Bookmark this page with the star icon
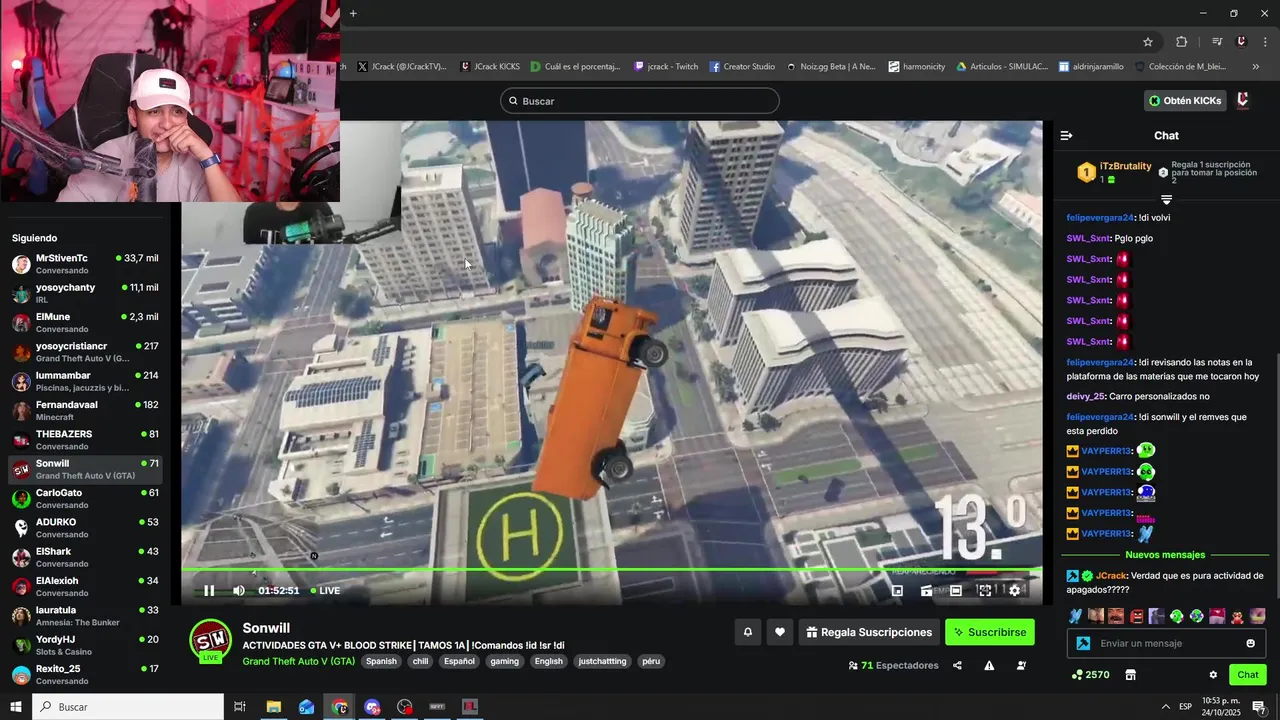This screenshot has width=1280, height=720. 1148,42
